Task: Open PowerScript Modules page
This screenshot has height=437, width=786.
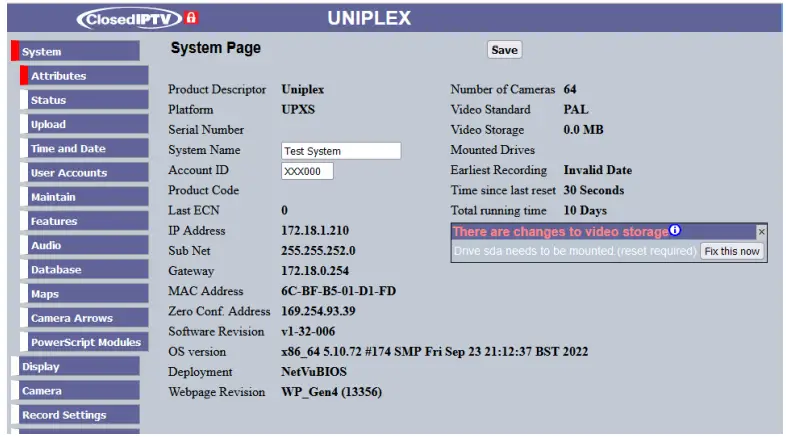Action: [84, 342]
